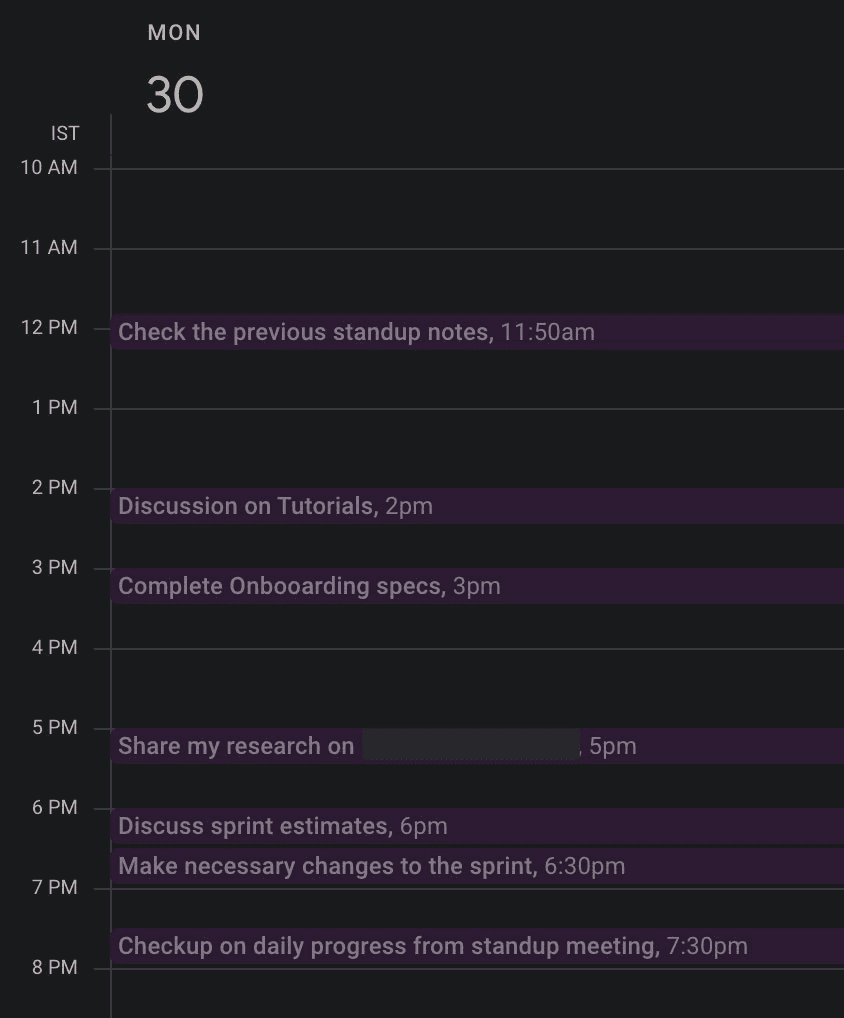Click the MON day header label
844x1018 pixels.
tap(173, 32)
